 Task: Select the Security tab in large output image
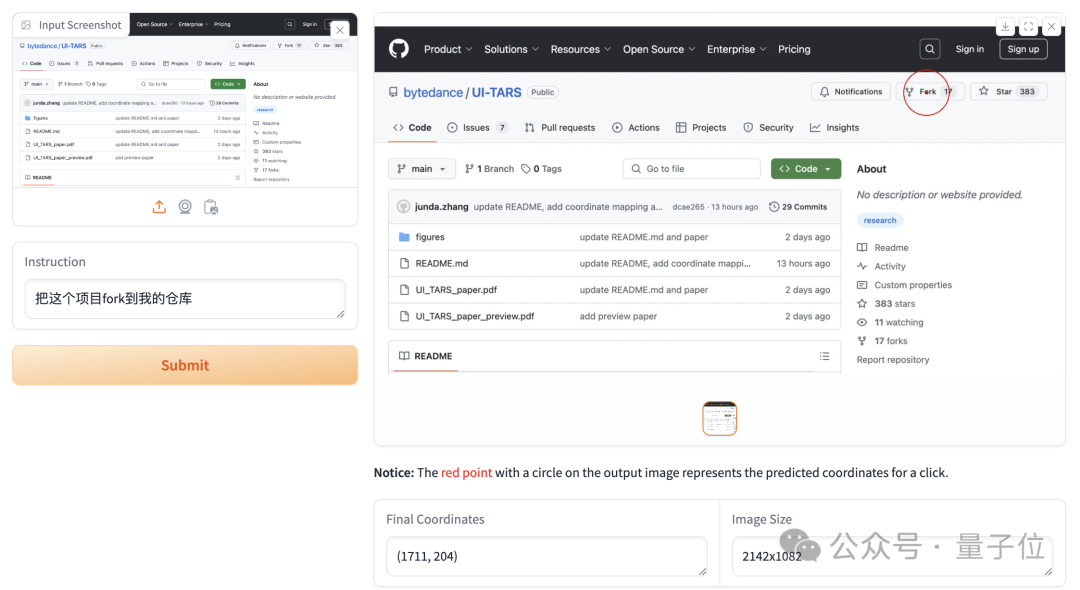click(x=768, y=127)
